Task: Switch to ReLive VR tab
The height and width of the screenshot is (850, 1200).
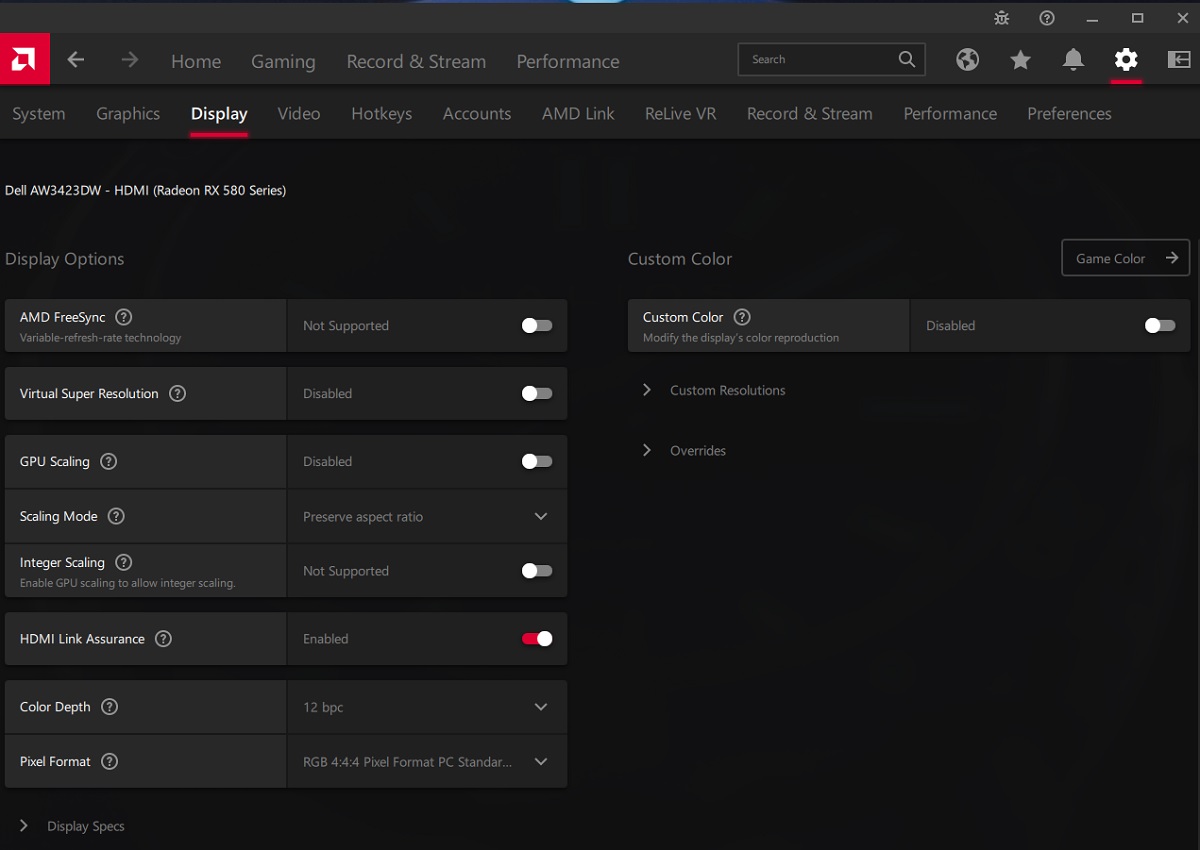Action: coord(680,113)
